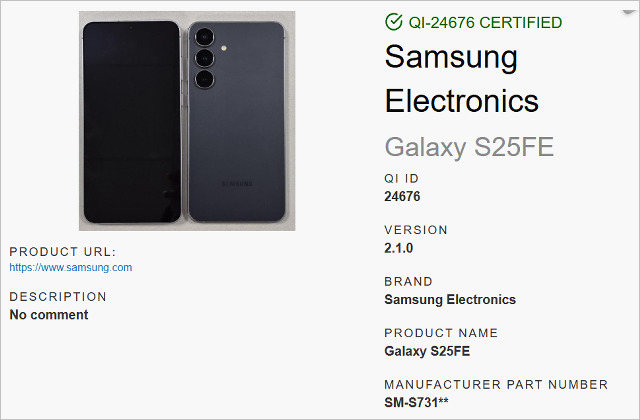
Task: Click the No comment description text
Action: pyautogui.click(x=49, y=315)
